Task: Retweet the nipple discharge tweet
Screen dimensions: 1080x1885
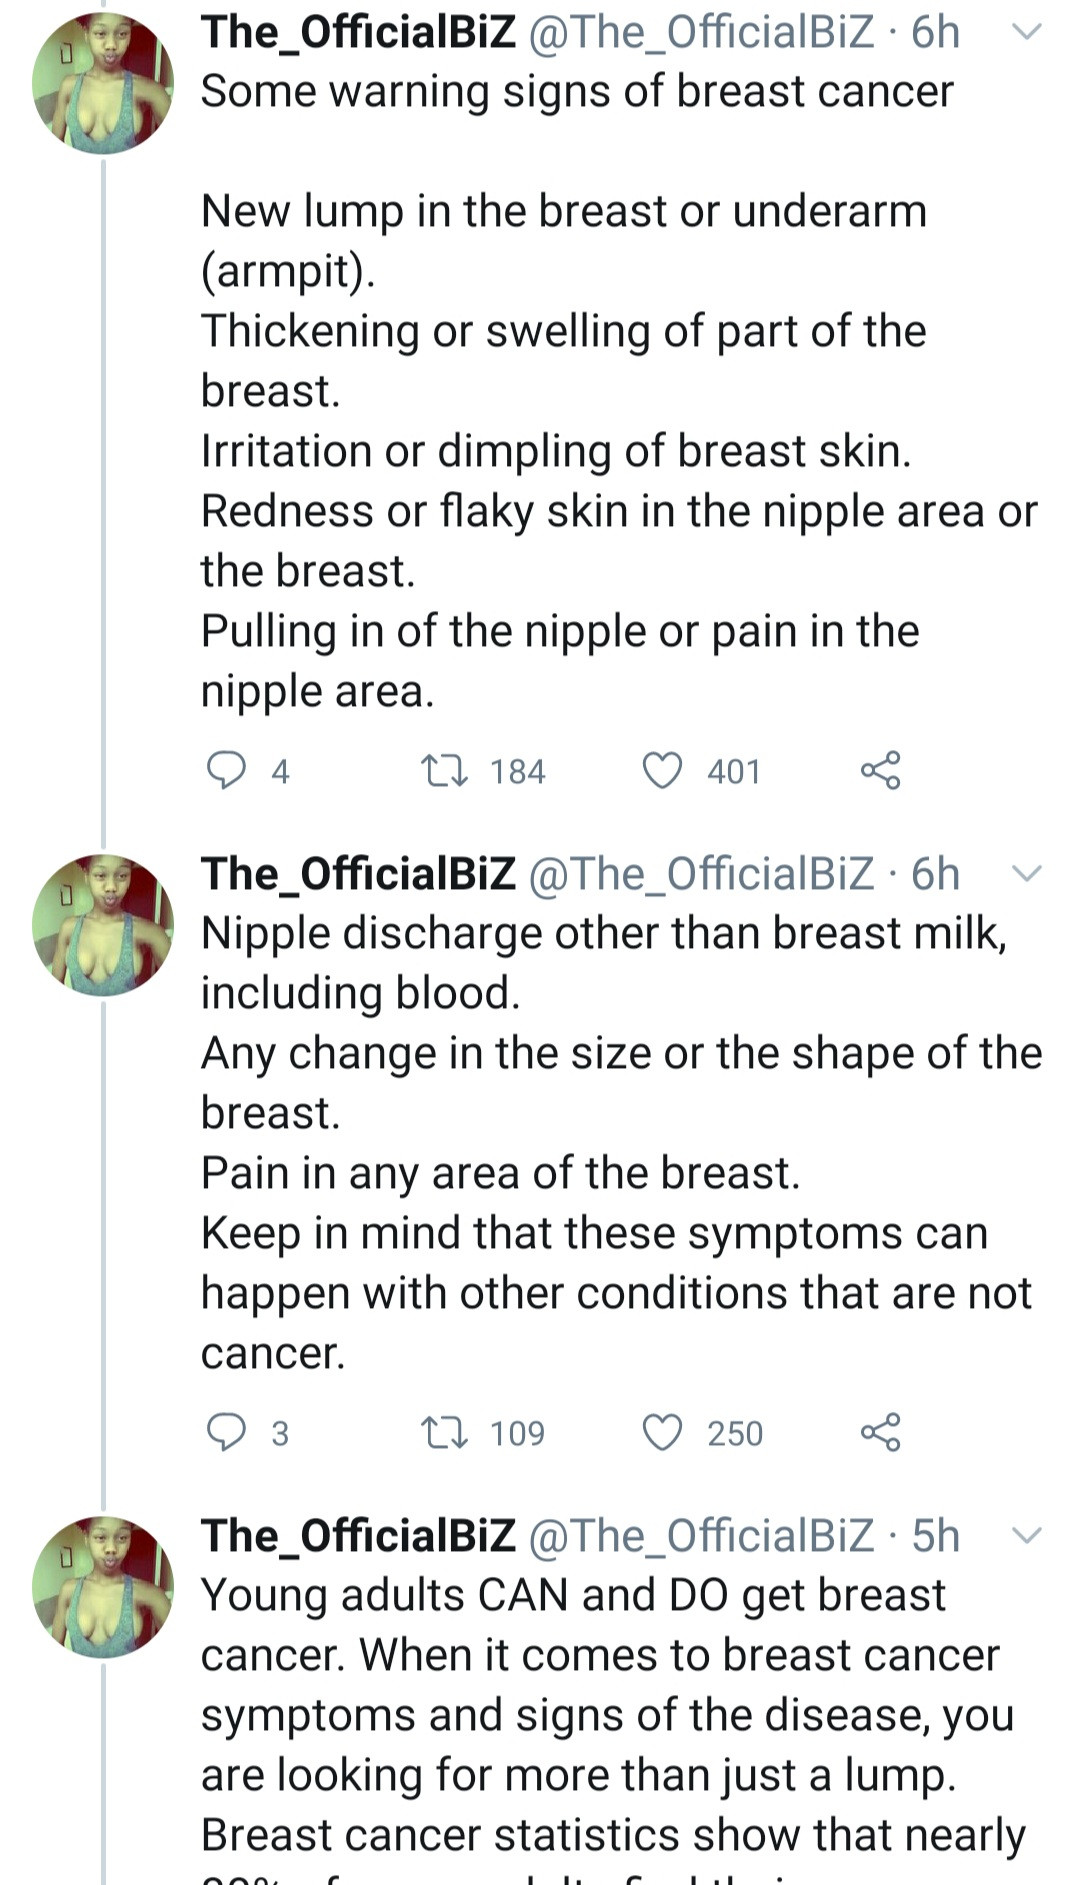Action: tap(443, 1432)
